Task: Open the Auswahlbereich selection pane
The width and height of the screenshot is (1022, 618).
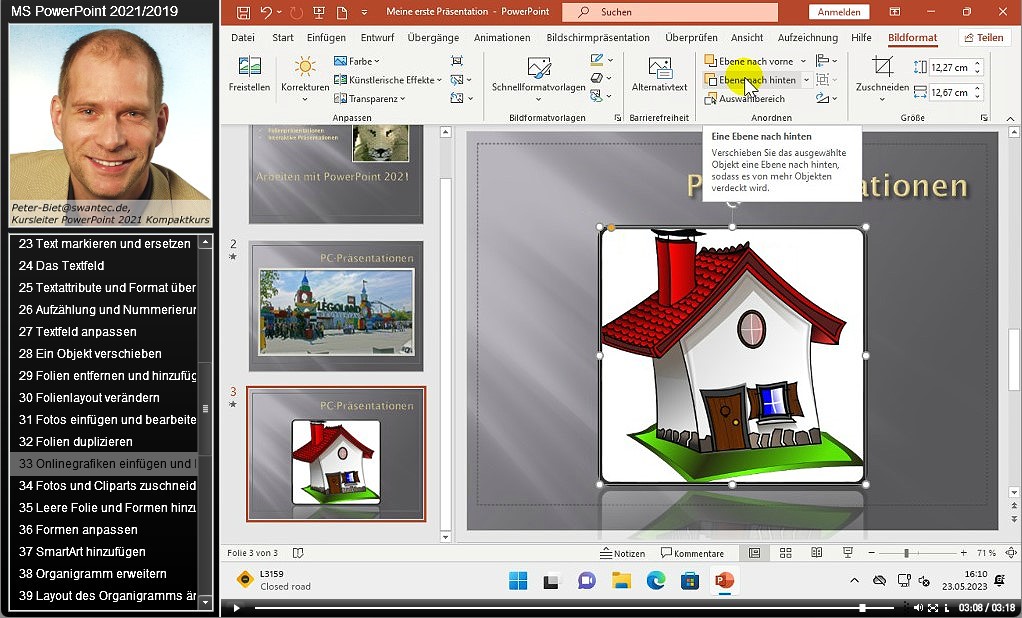Action: [x=750, y=99]
